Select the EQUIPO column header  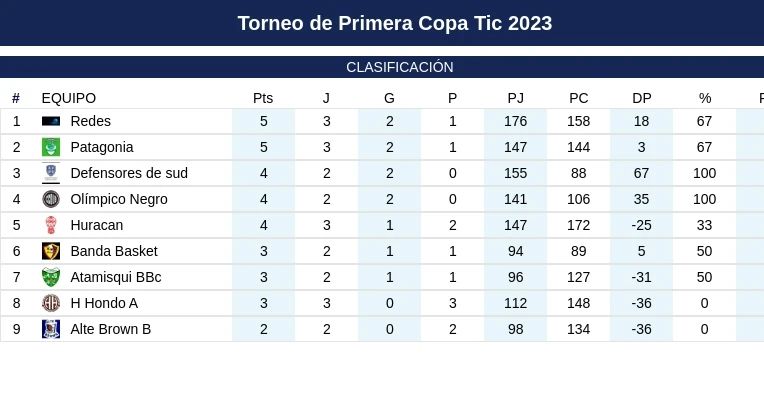click(x=69, y=98)
